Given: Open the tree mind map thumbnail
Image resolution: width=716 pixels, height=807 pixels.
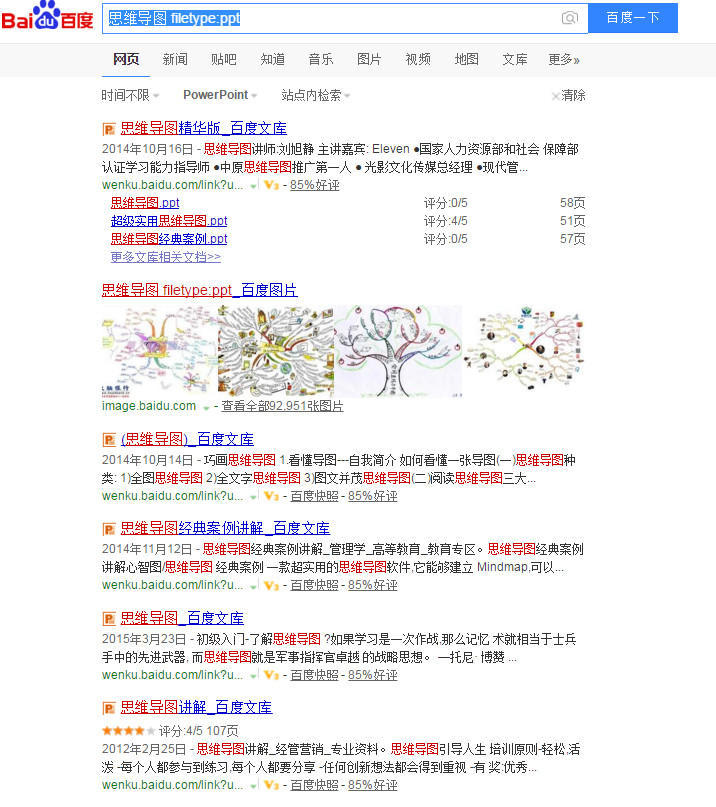Looking at the screenshot, I should click(397, 350).
